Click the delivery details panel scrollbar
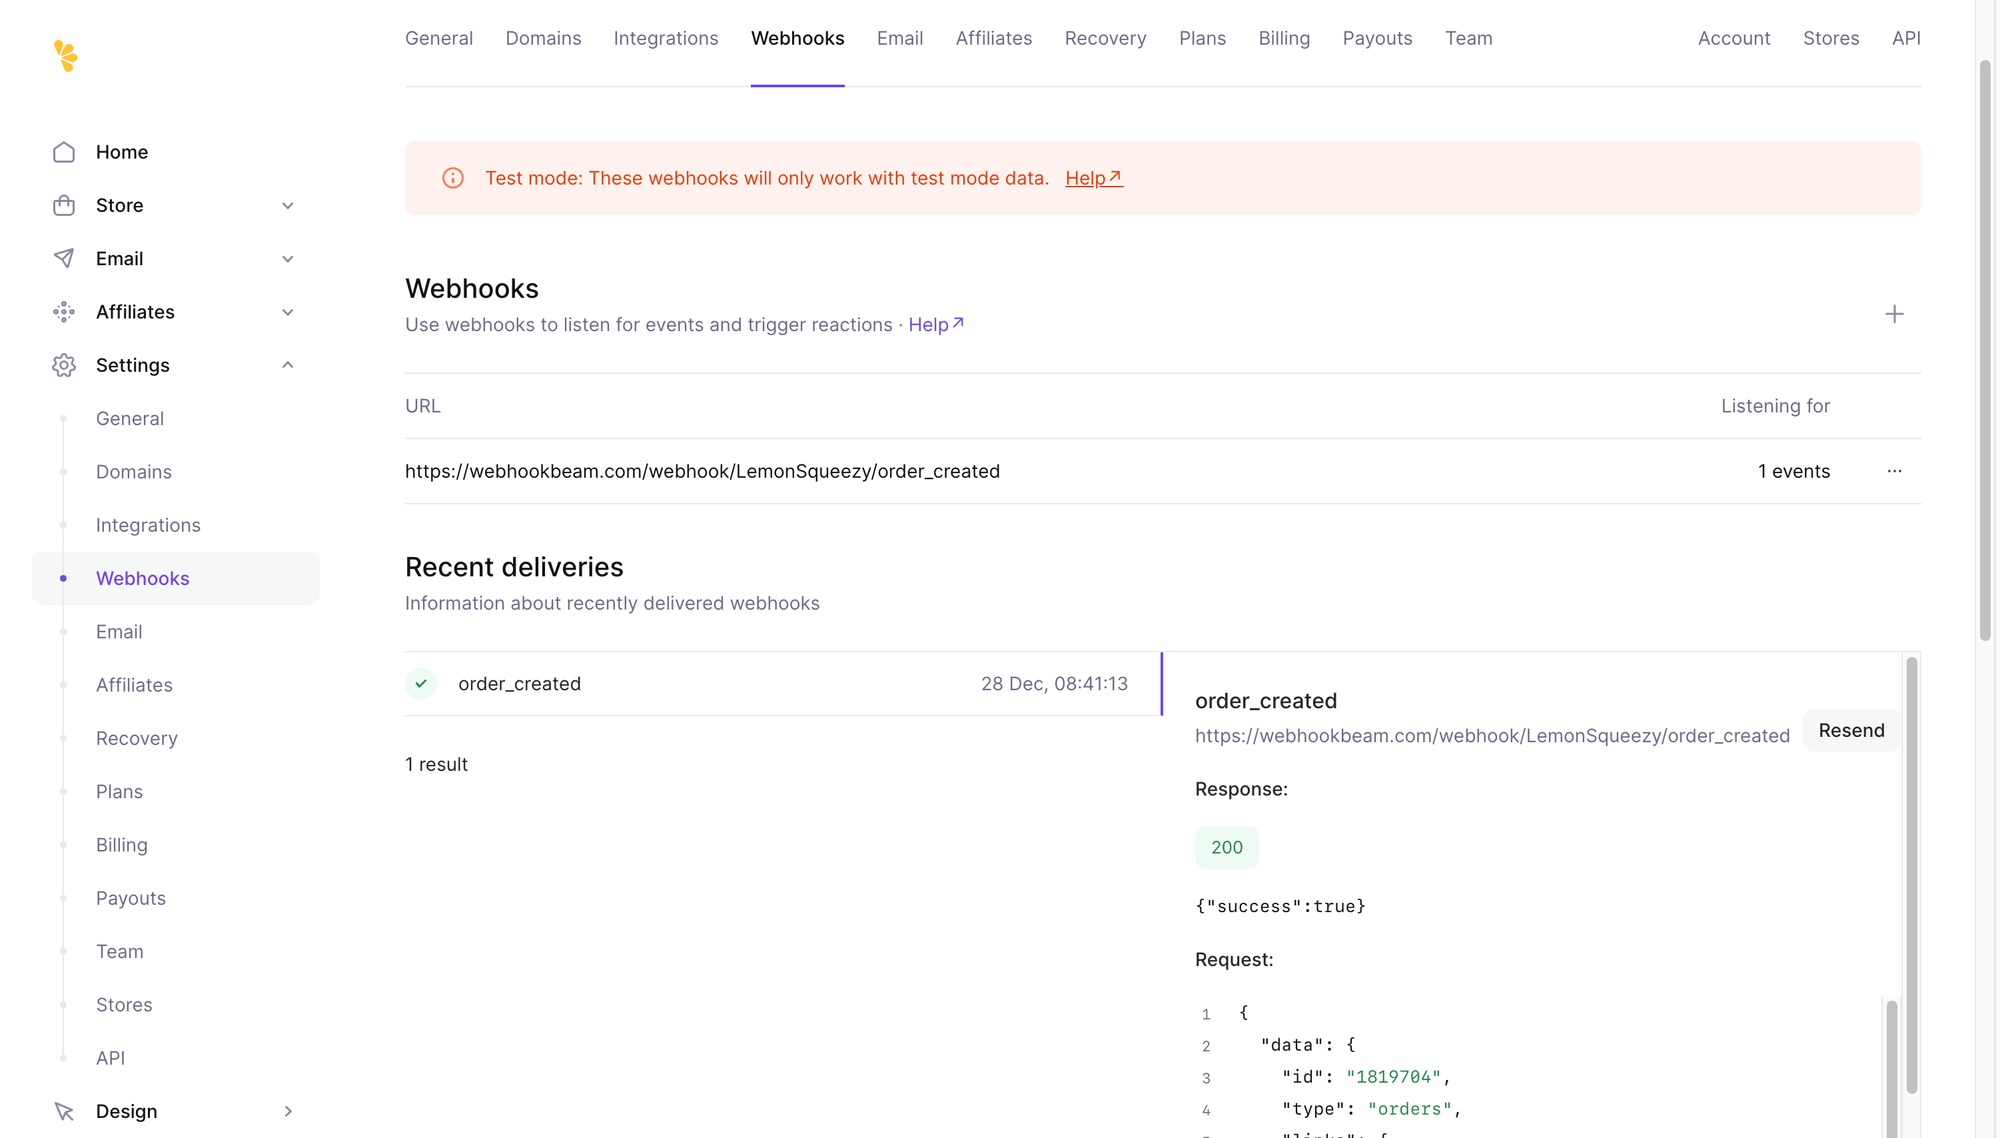2000x1138 pixels. pyautogui.click(x=1911, y=875)
